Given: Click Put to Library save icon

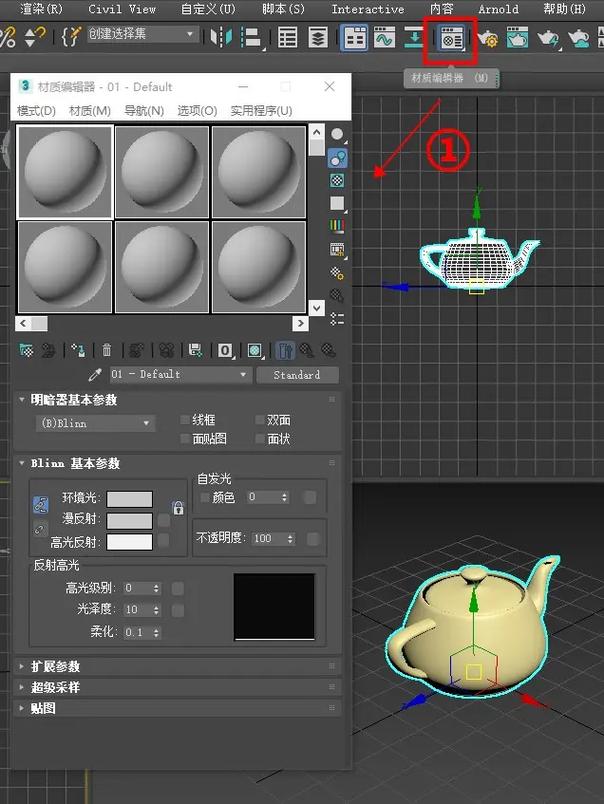Looking at the screenshot, I should pos(195,350).
